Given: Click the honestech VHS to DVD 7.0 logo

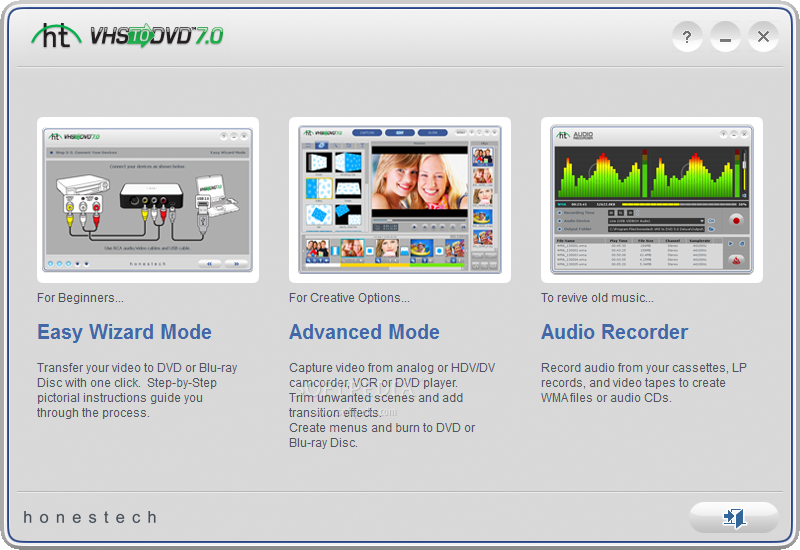Looking at the screenshot, I should 127,36.
